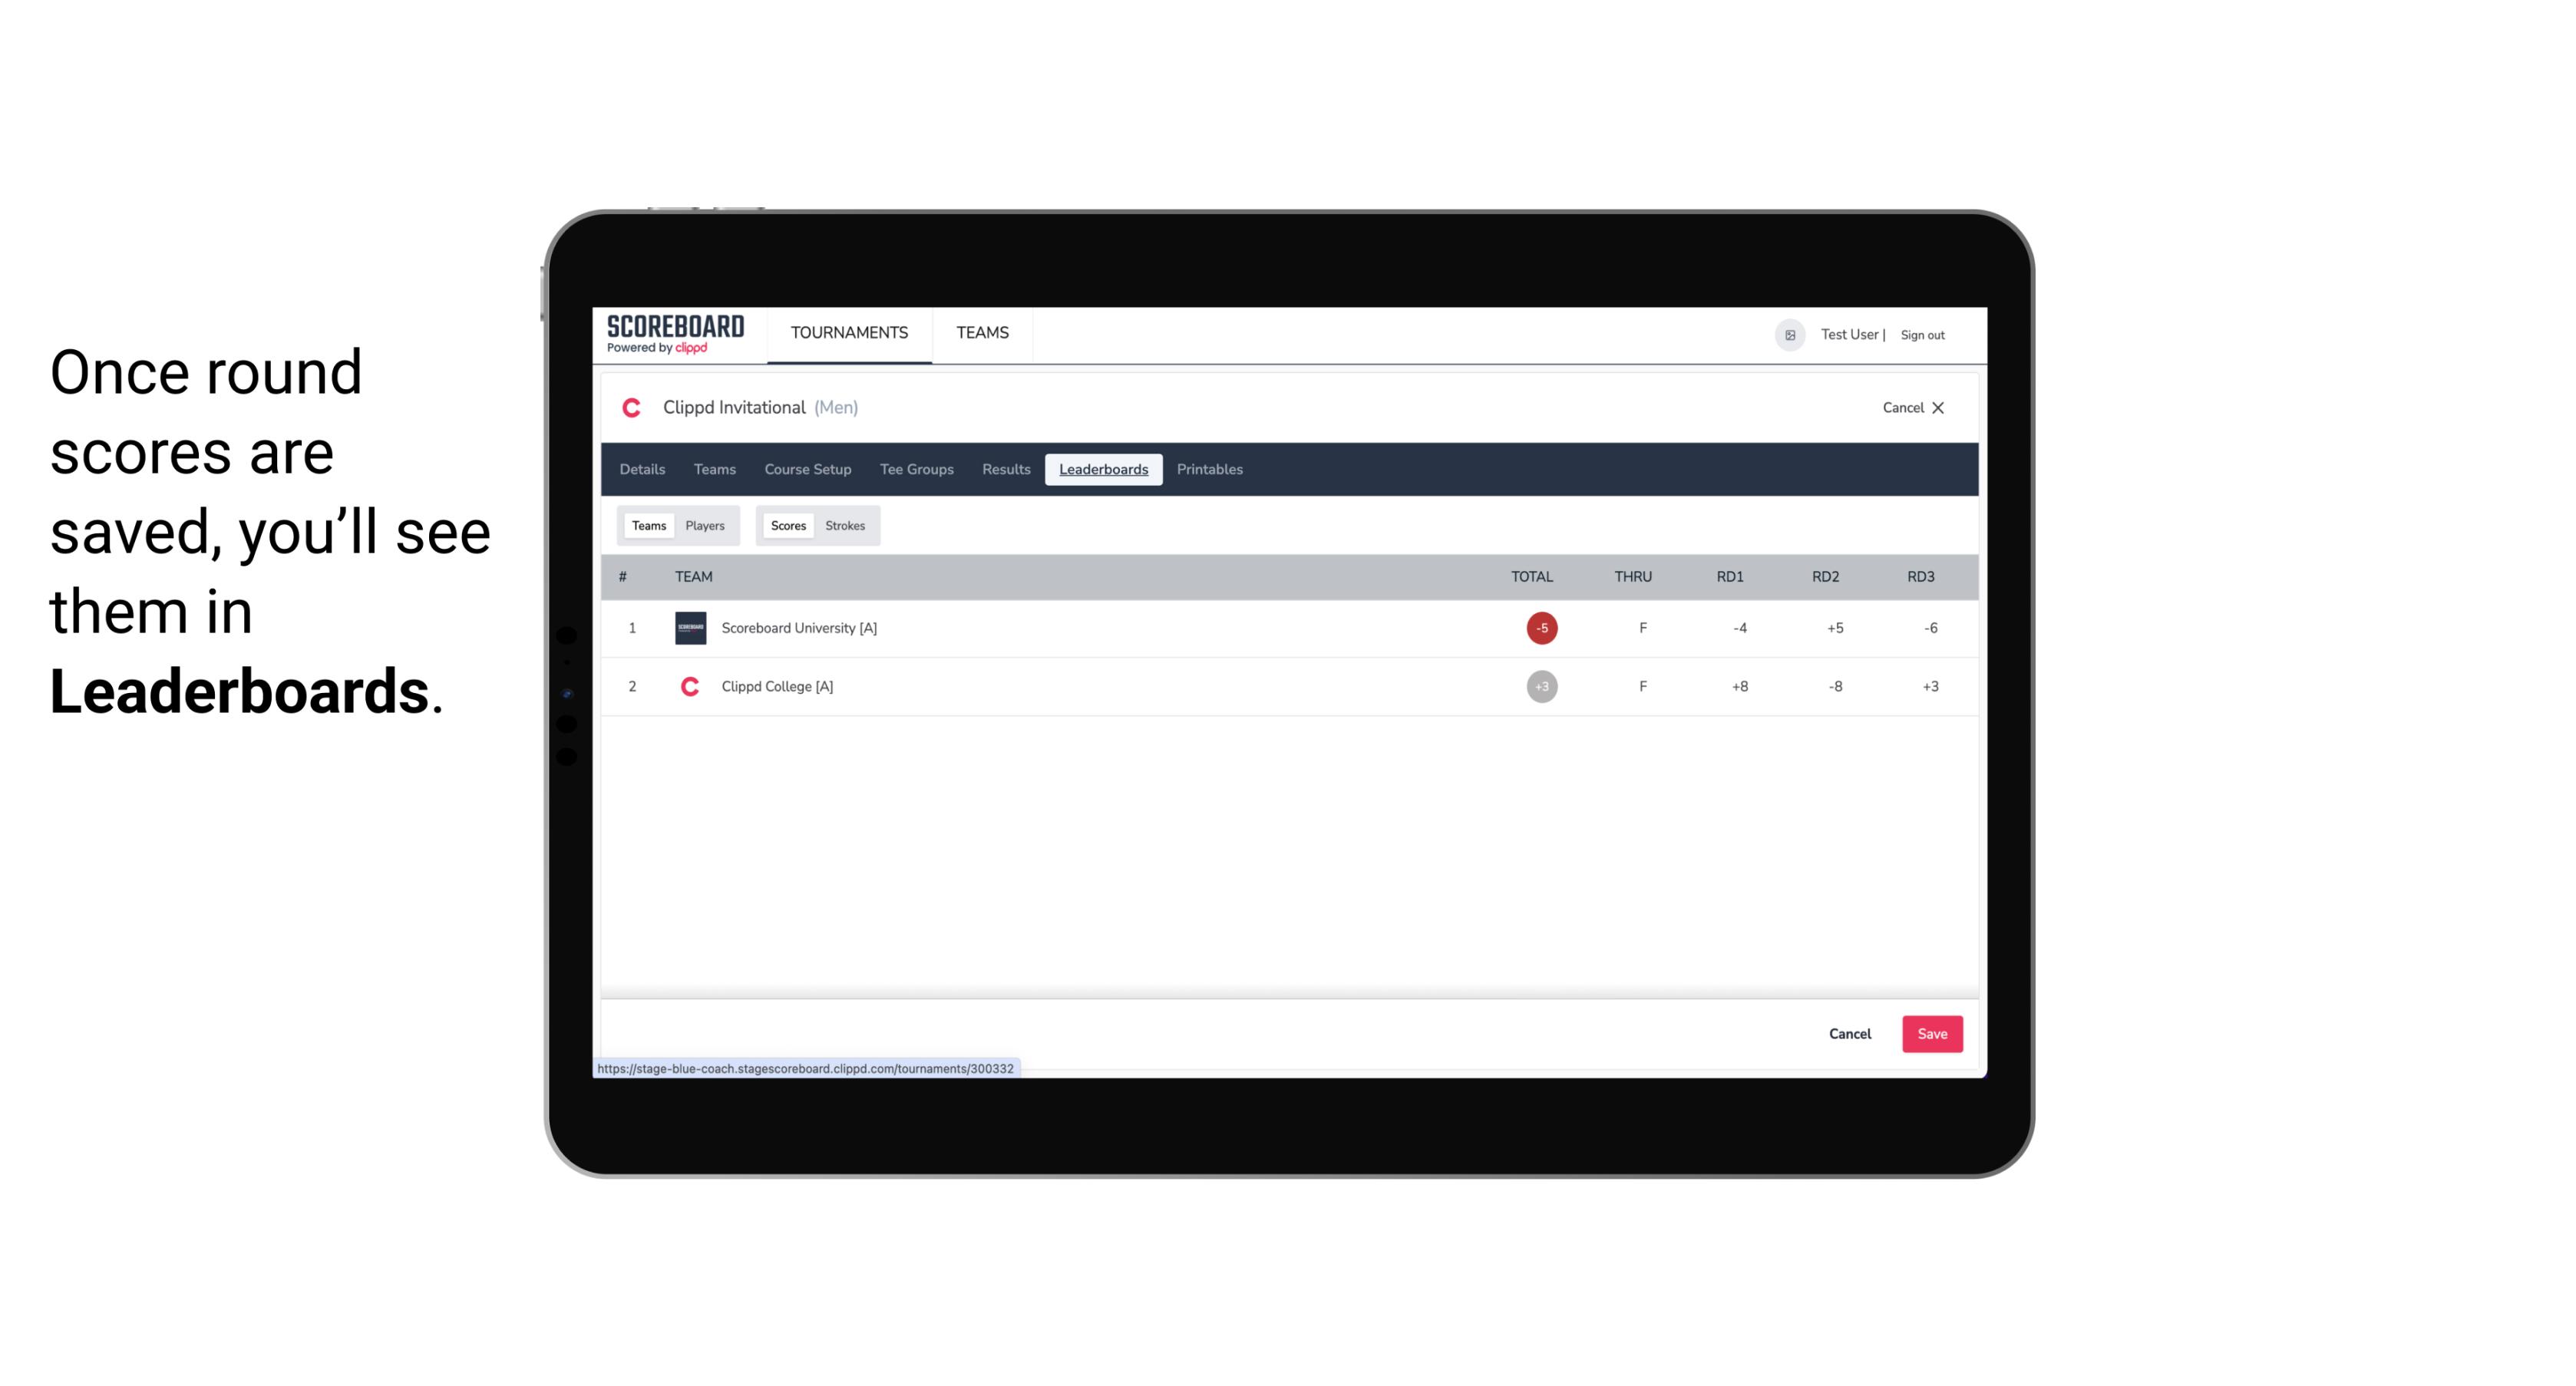Click the Save button
This screenshot has height=1386, width=2576.
click(1929, 1033)
